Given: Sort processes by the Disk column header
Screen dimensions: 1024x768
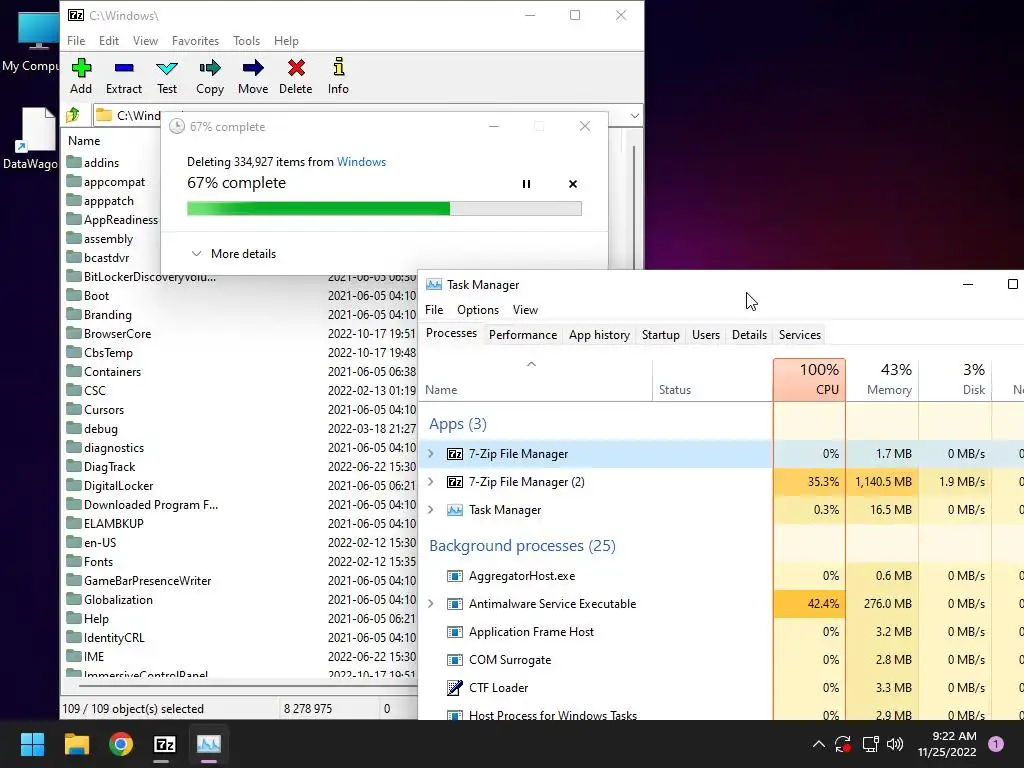Looking at the screenshot, I should pos(955,379).
